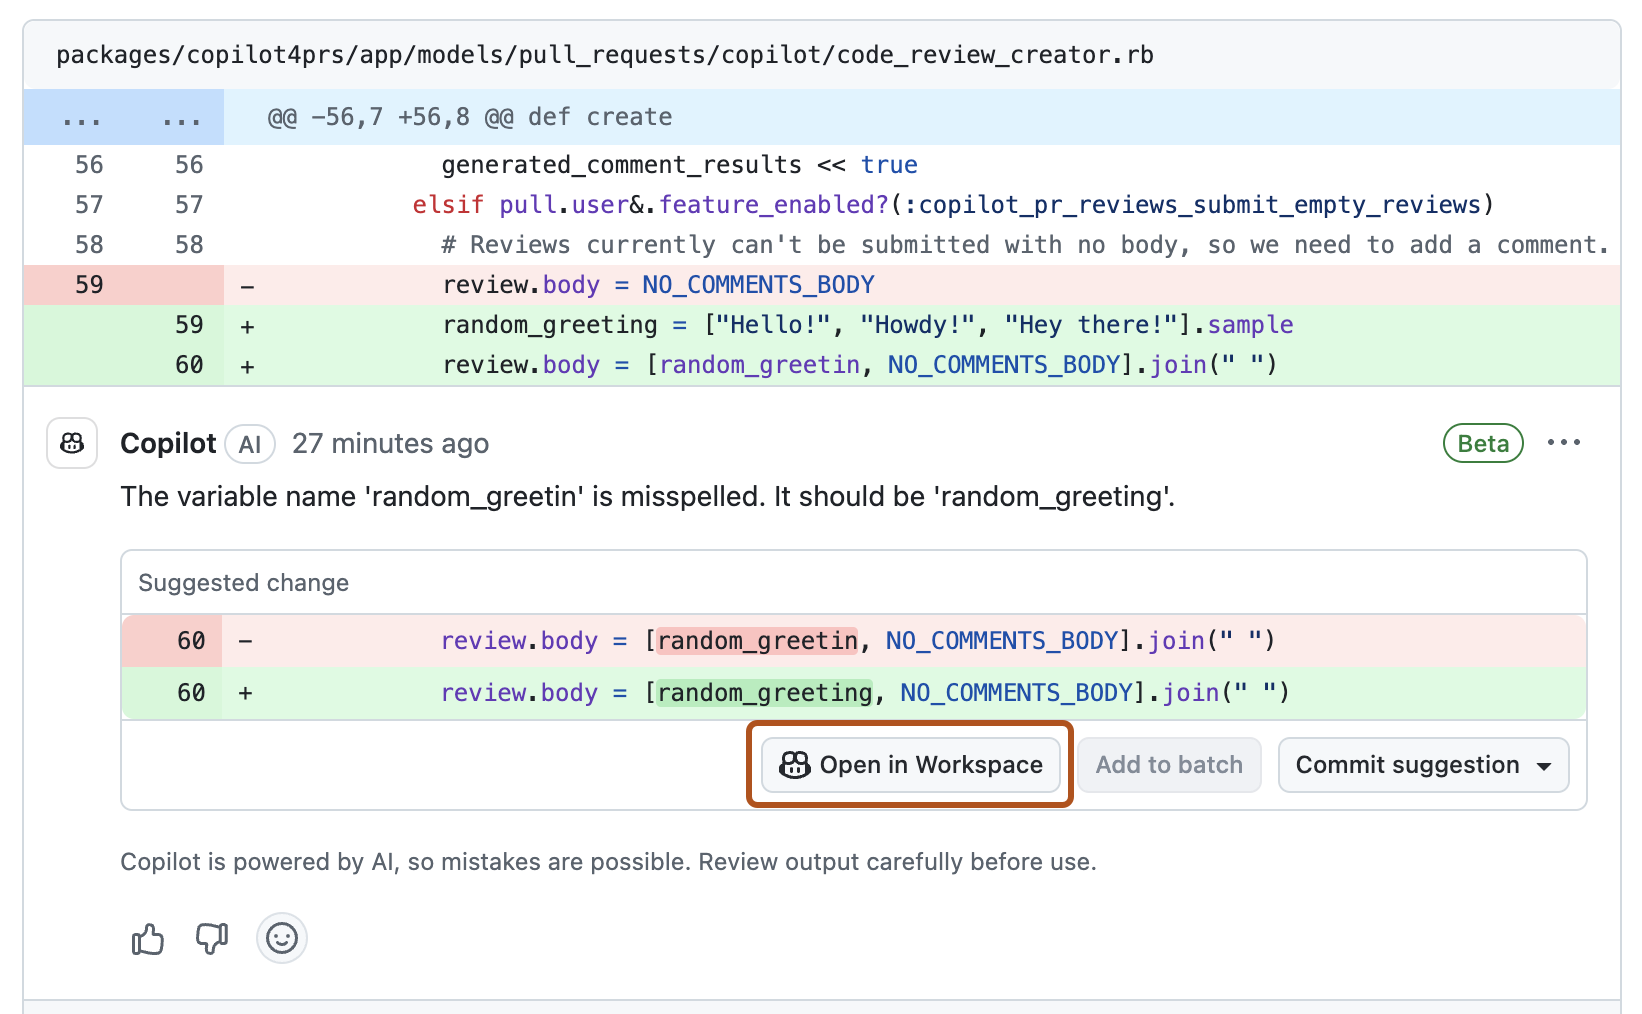The width and height of the screenshot is (1642, 1014).
Task: Give thumbs up feedback on Copilot comment
Action: [148, 939]
